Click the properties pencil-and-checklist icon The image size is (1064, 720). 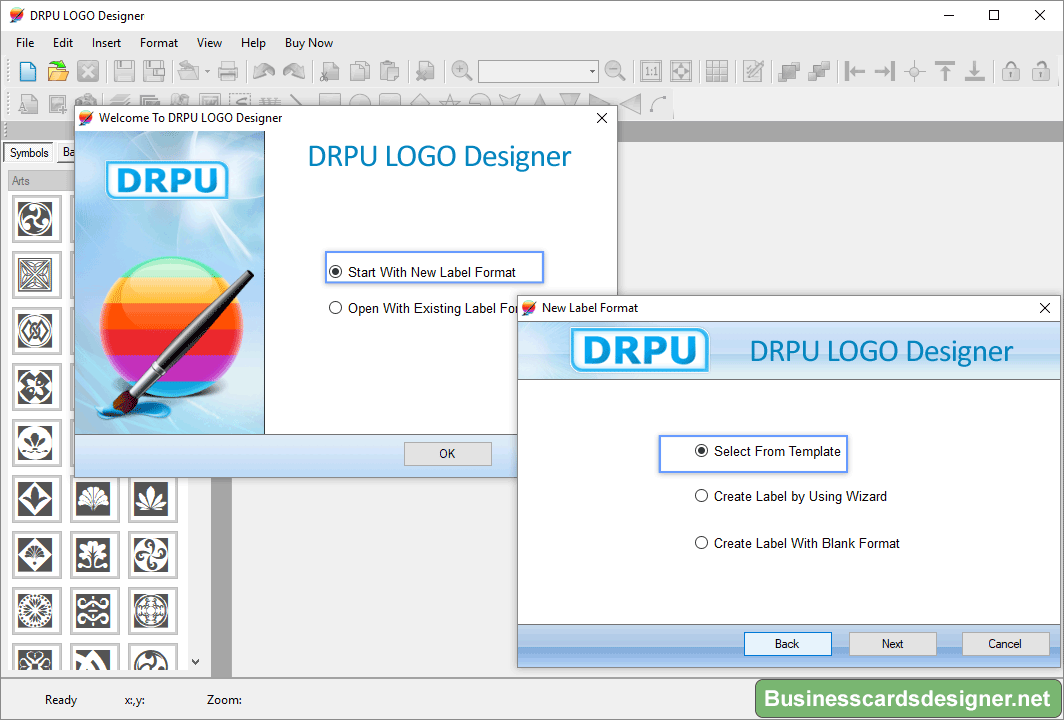pyautogui.click(x=753, y=71)
